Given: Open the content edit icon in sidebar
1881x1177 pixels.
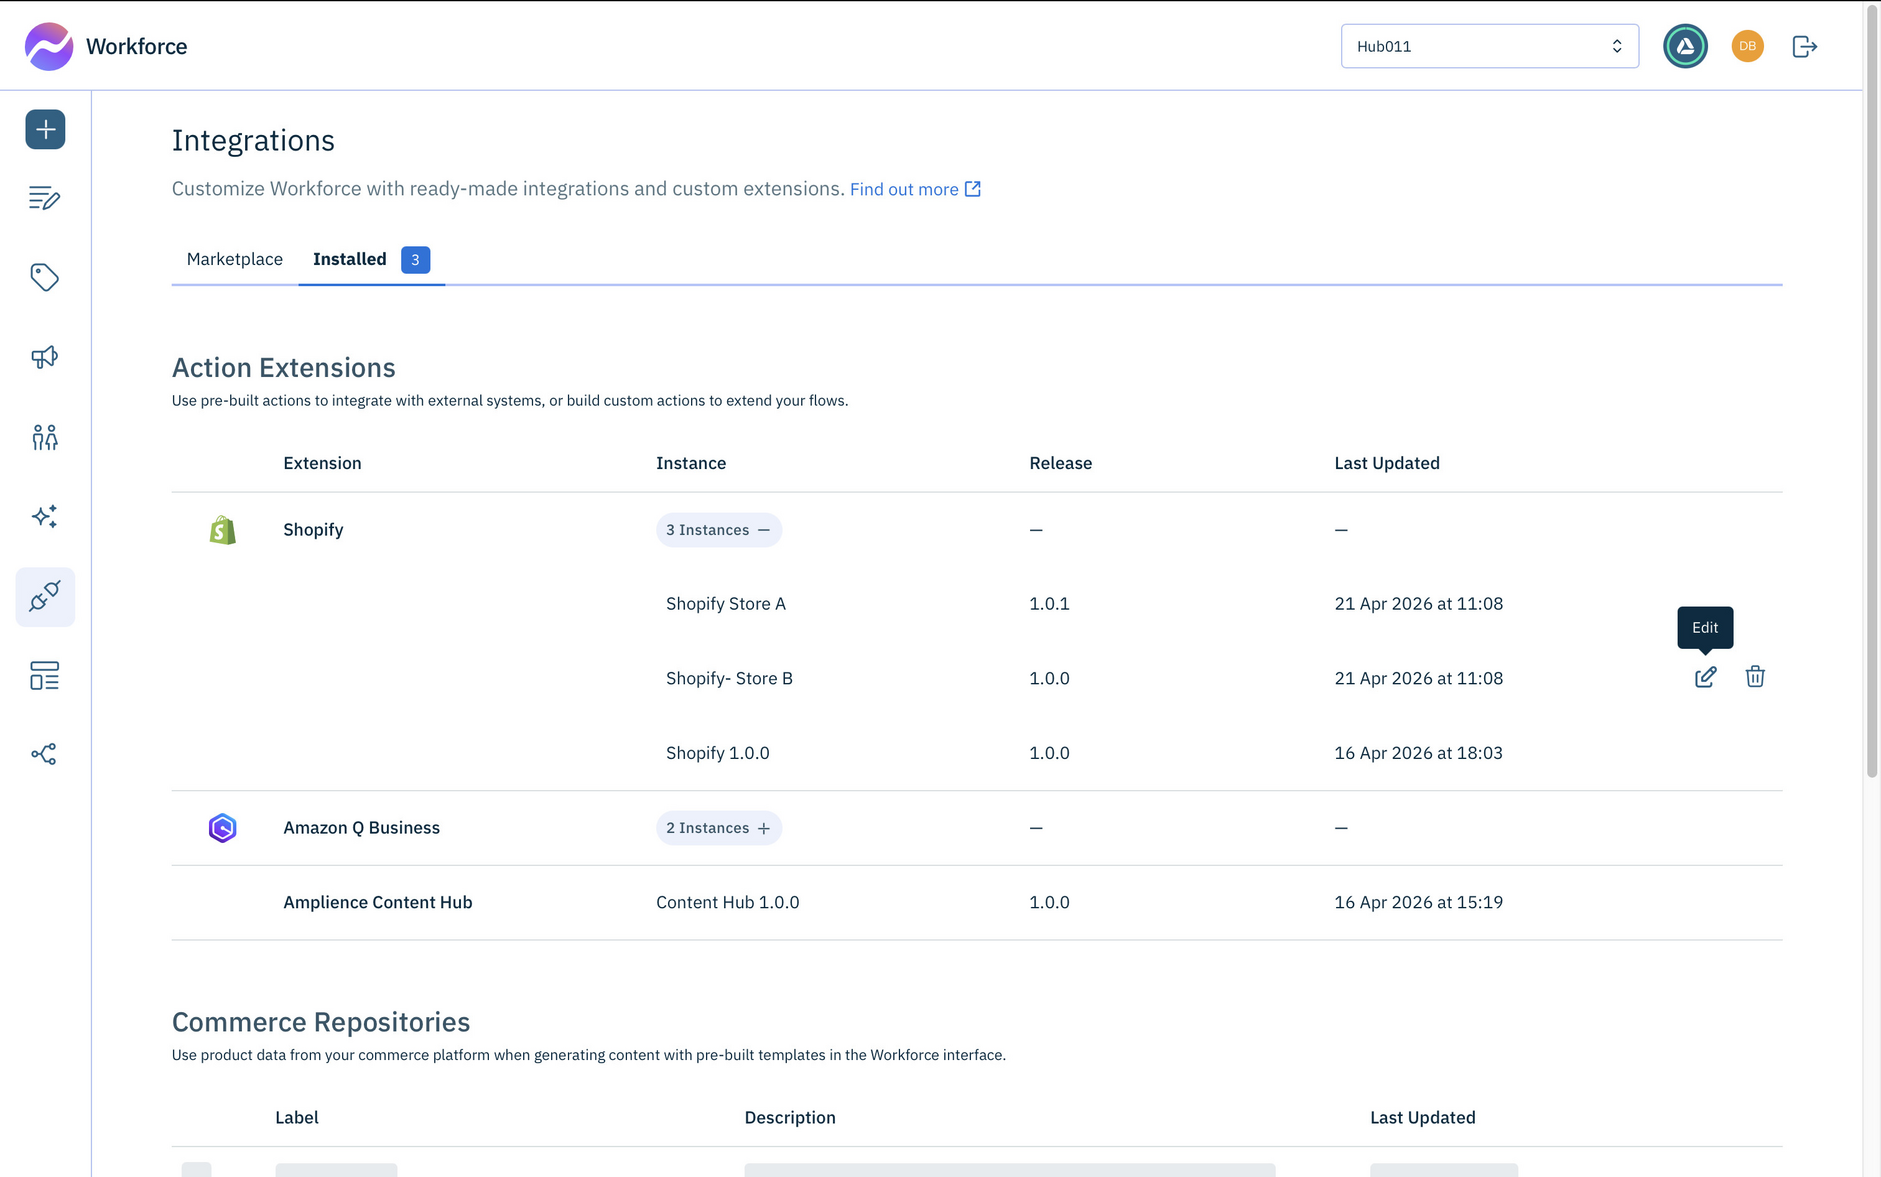Looking at the screenshot, I should pos(45,198).
